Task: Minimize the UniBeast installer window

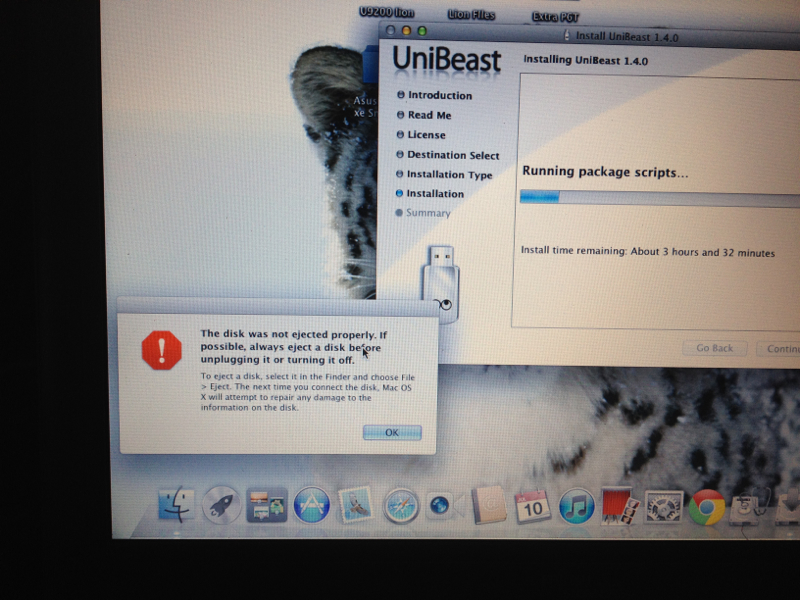Action: (407, 31)
